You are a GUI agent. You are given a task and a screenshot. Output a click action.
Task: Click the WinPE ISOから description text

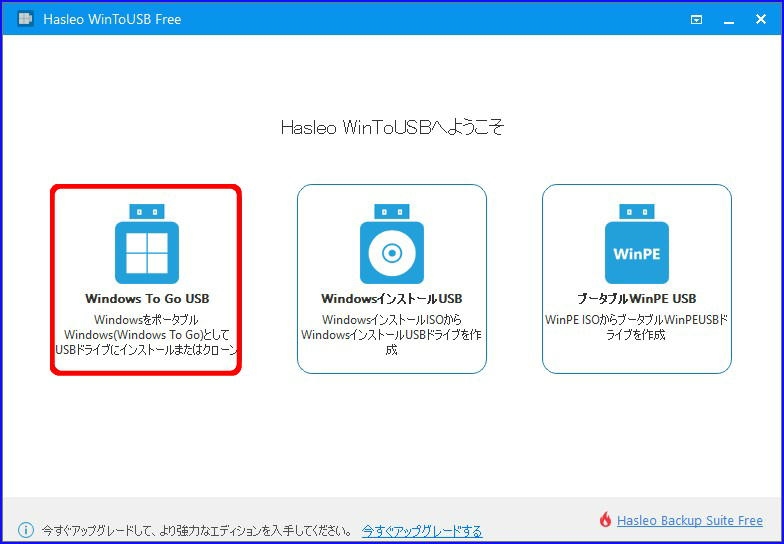point(636,327)
